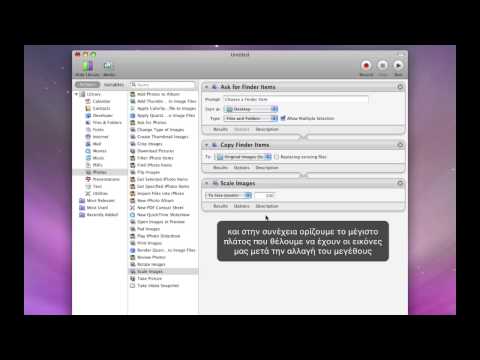This screenshot has width=480, height=360.
Task: Click the scale size value field
Action: (265, 195)
